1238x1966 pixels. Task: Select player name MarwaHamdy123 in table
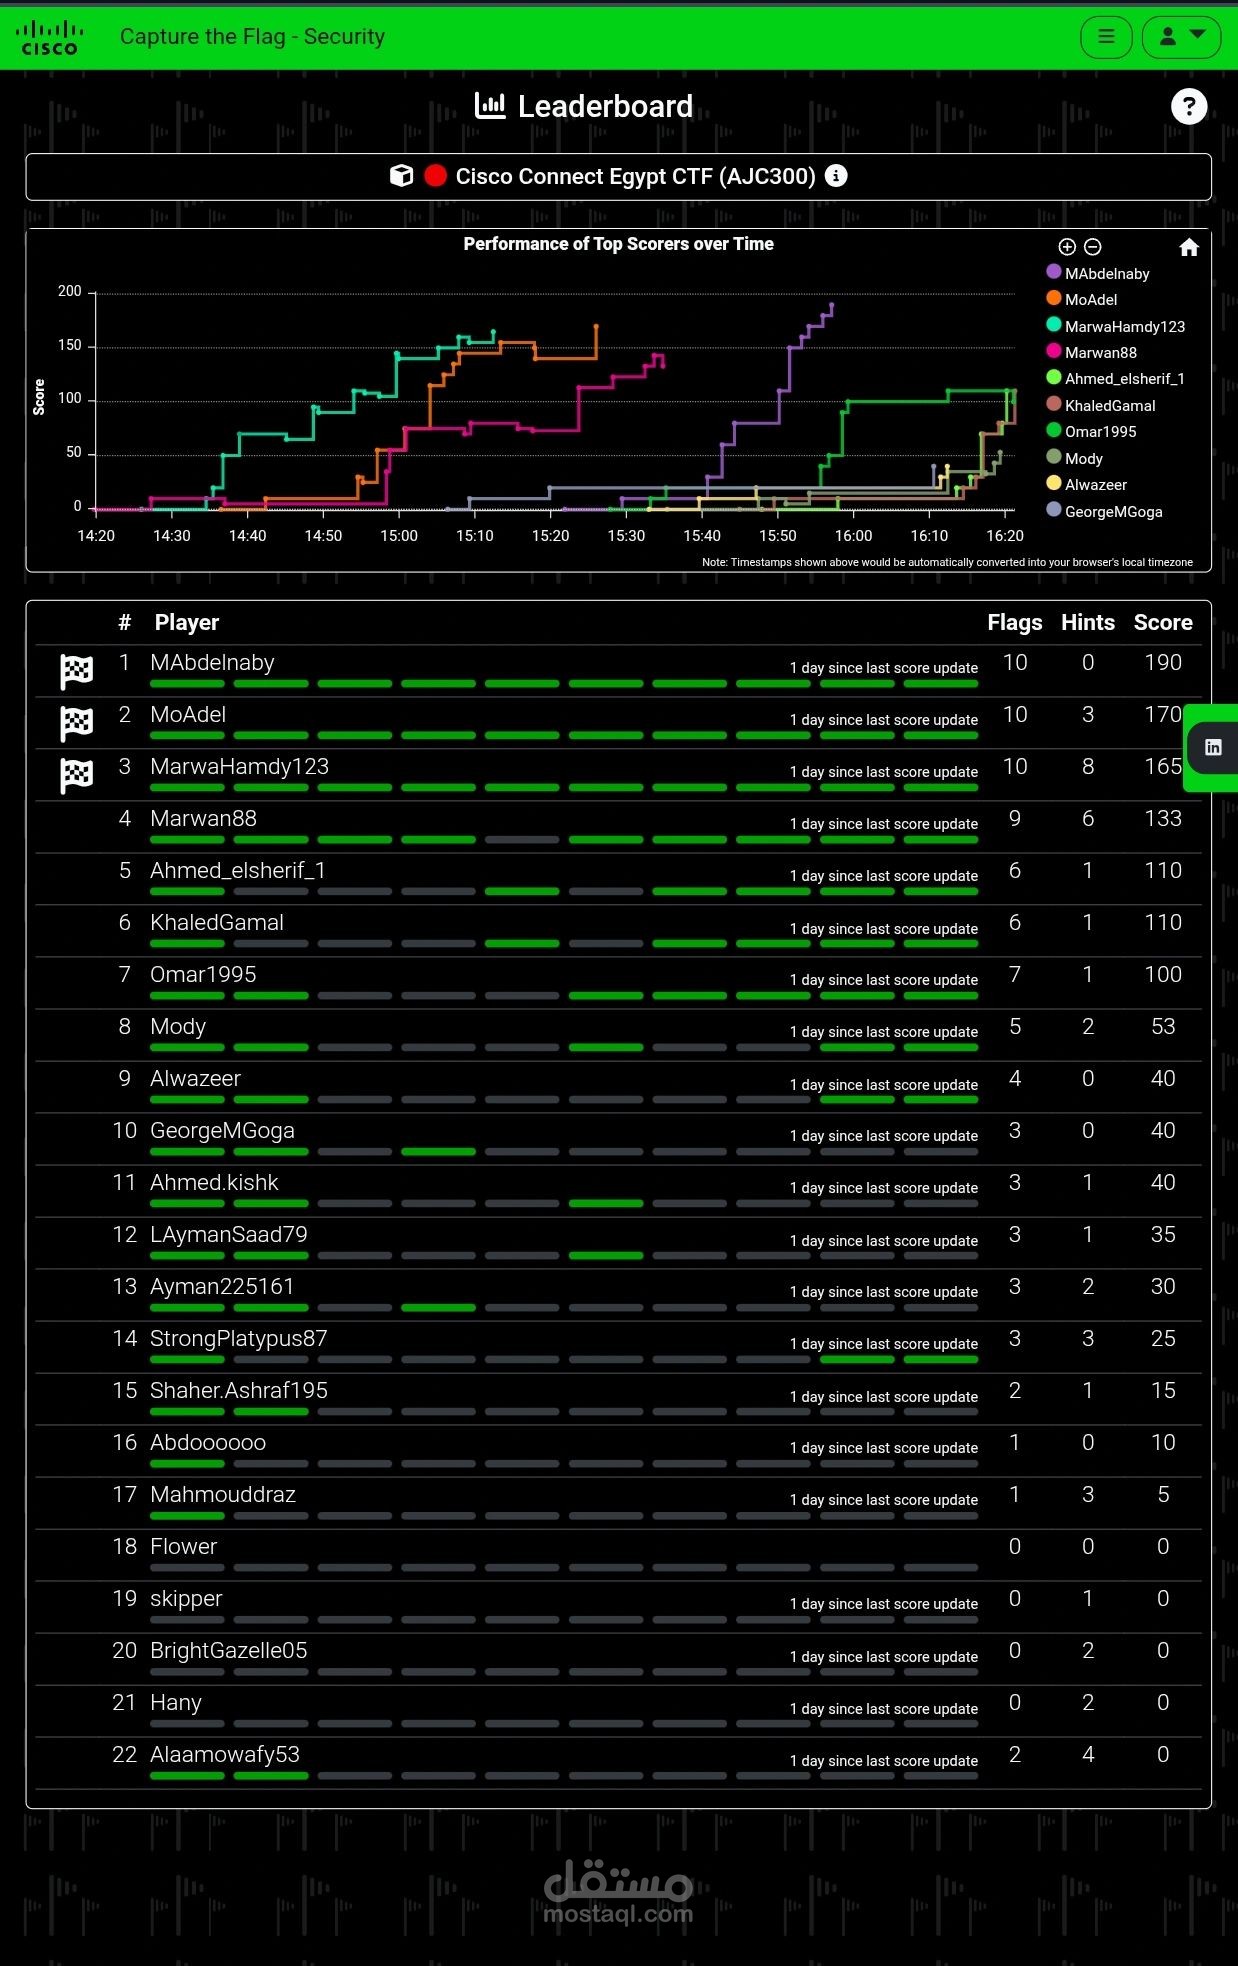pyautogui.click(x=239, y=767)
